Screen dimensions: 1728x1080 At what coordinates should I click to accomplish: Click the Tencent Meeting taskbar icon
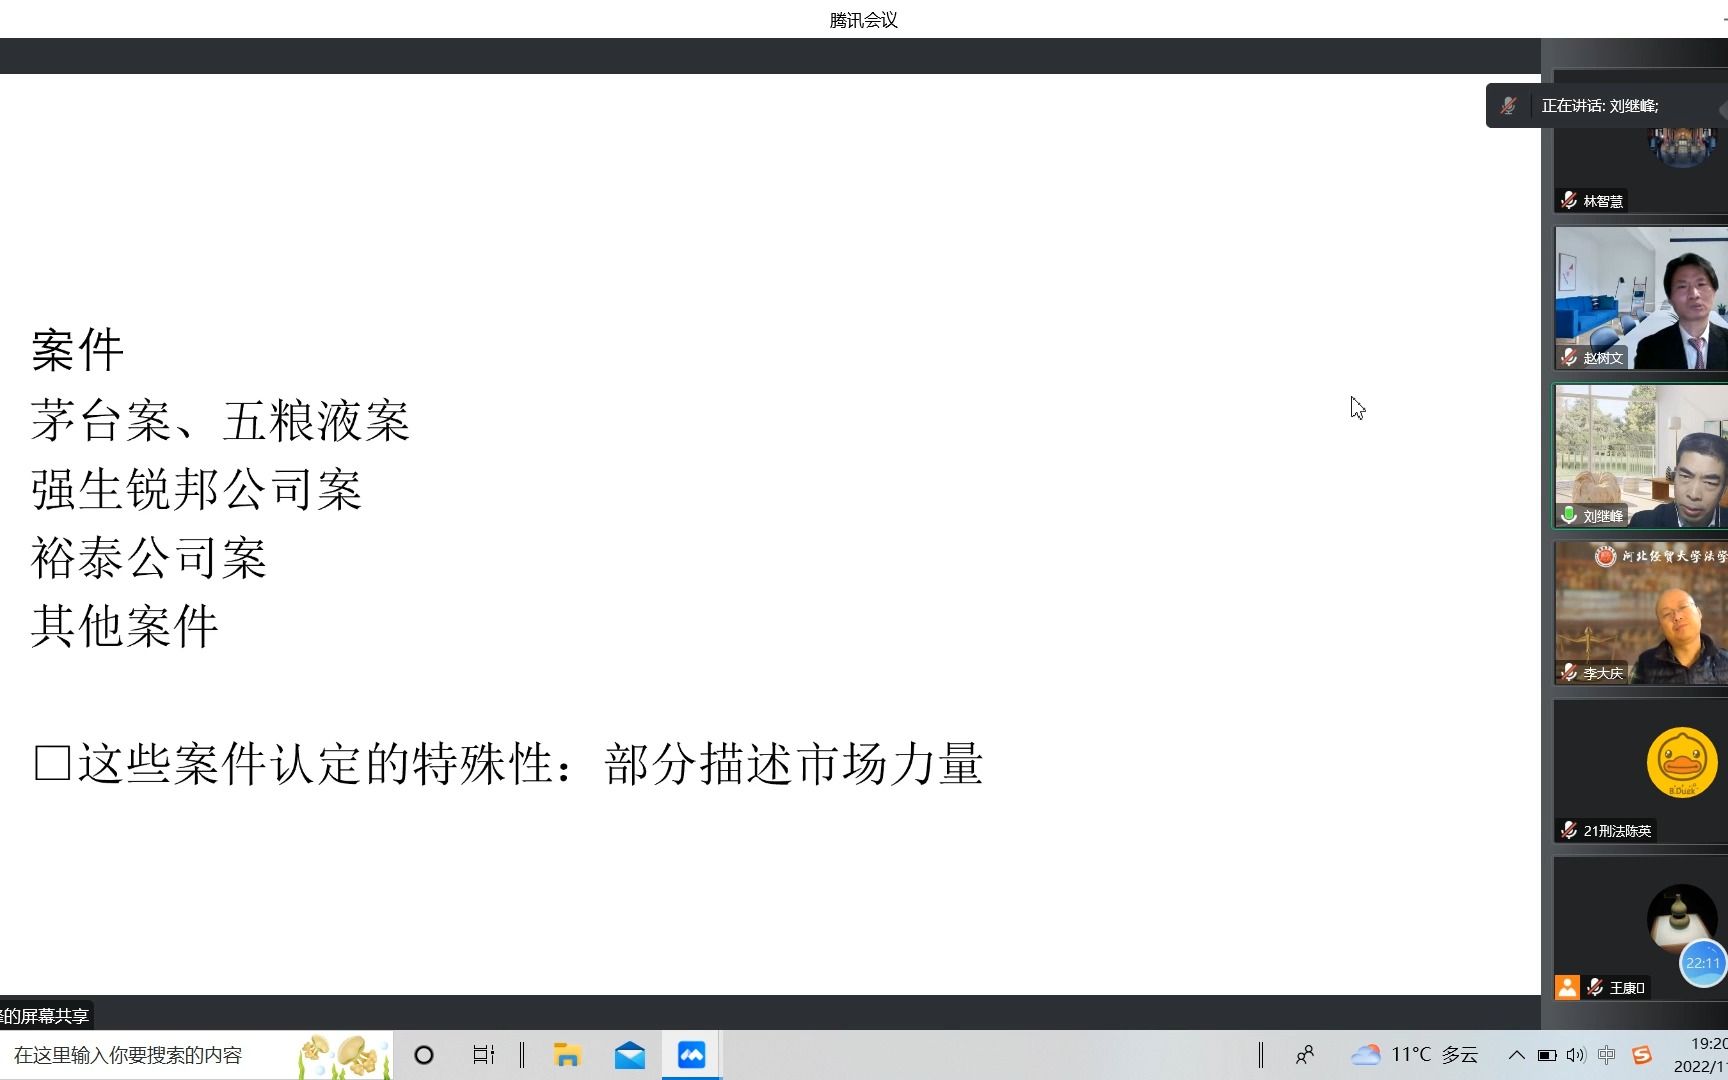click(x=691, y=1055)
